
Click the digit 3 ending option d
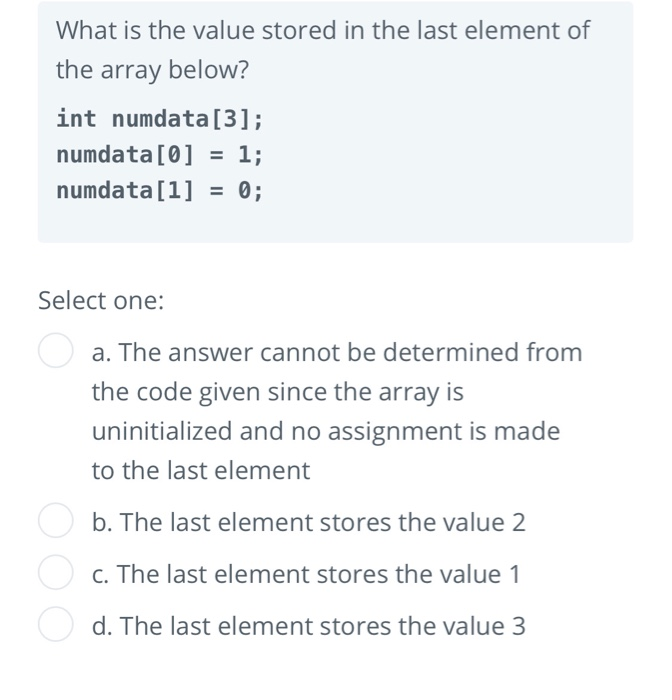pos(519,626)
